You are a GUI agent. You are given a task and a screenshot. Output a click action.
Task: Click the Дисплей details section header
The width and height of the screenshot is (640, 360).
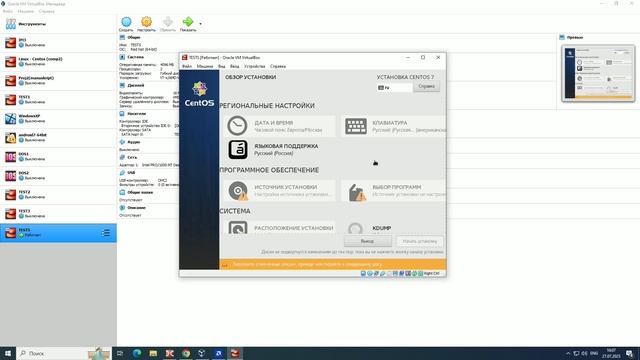point(136,85)
